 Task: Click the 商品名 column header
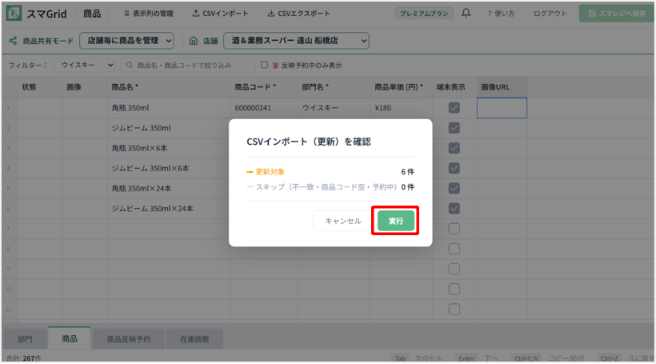(169, 87)
